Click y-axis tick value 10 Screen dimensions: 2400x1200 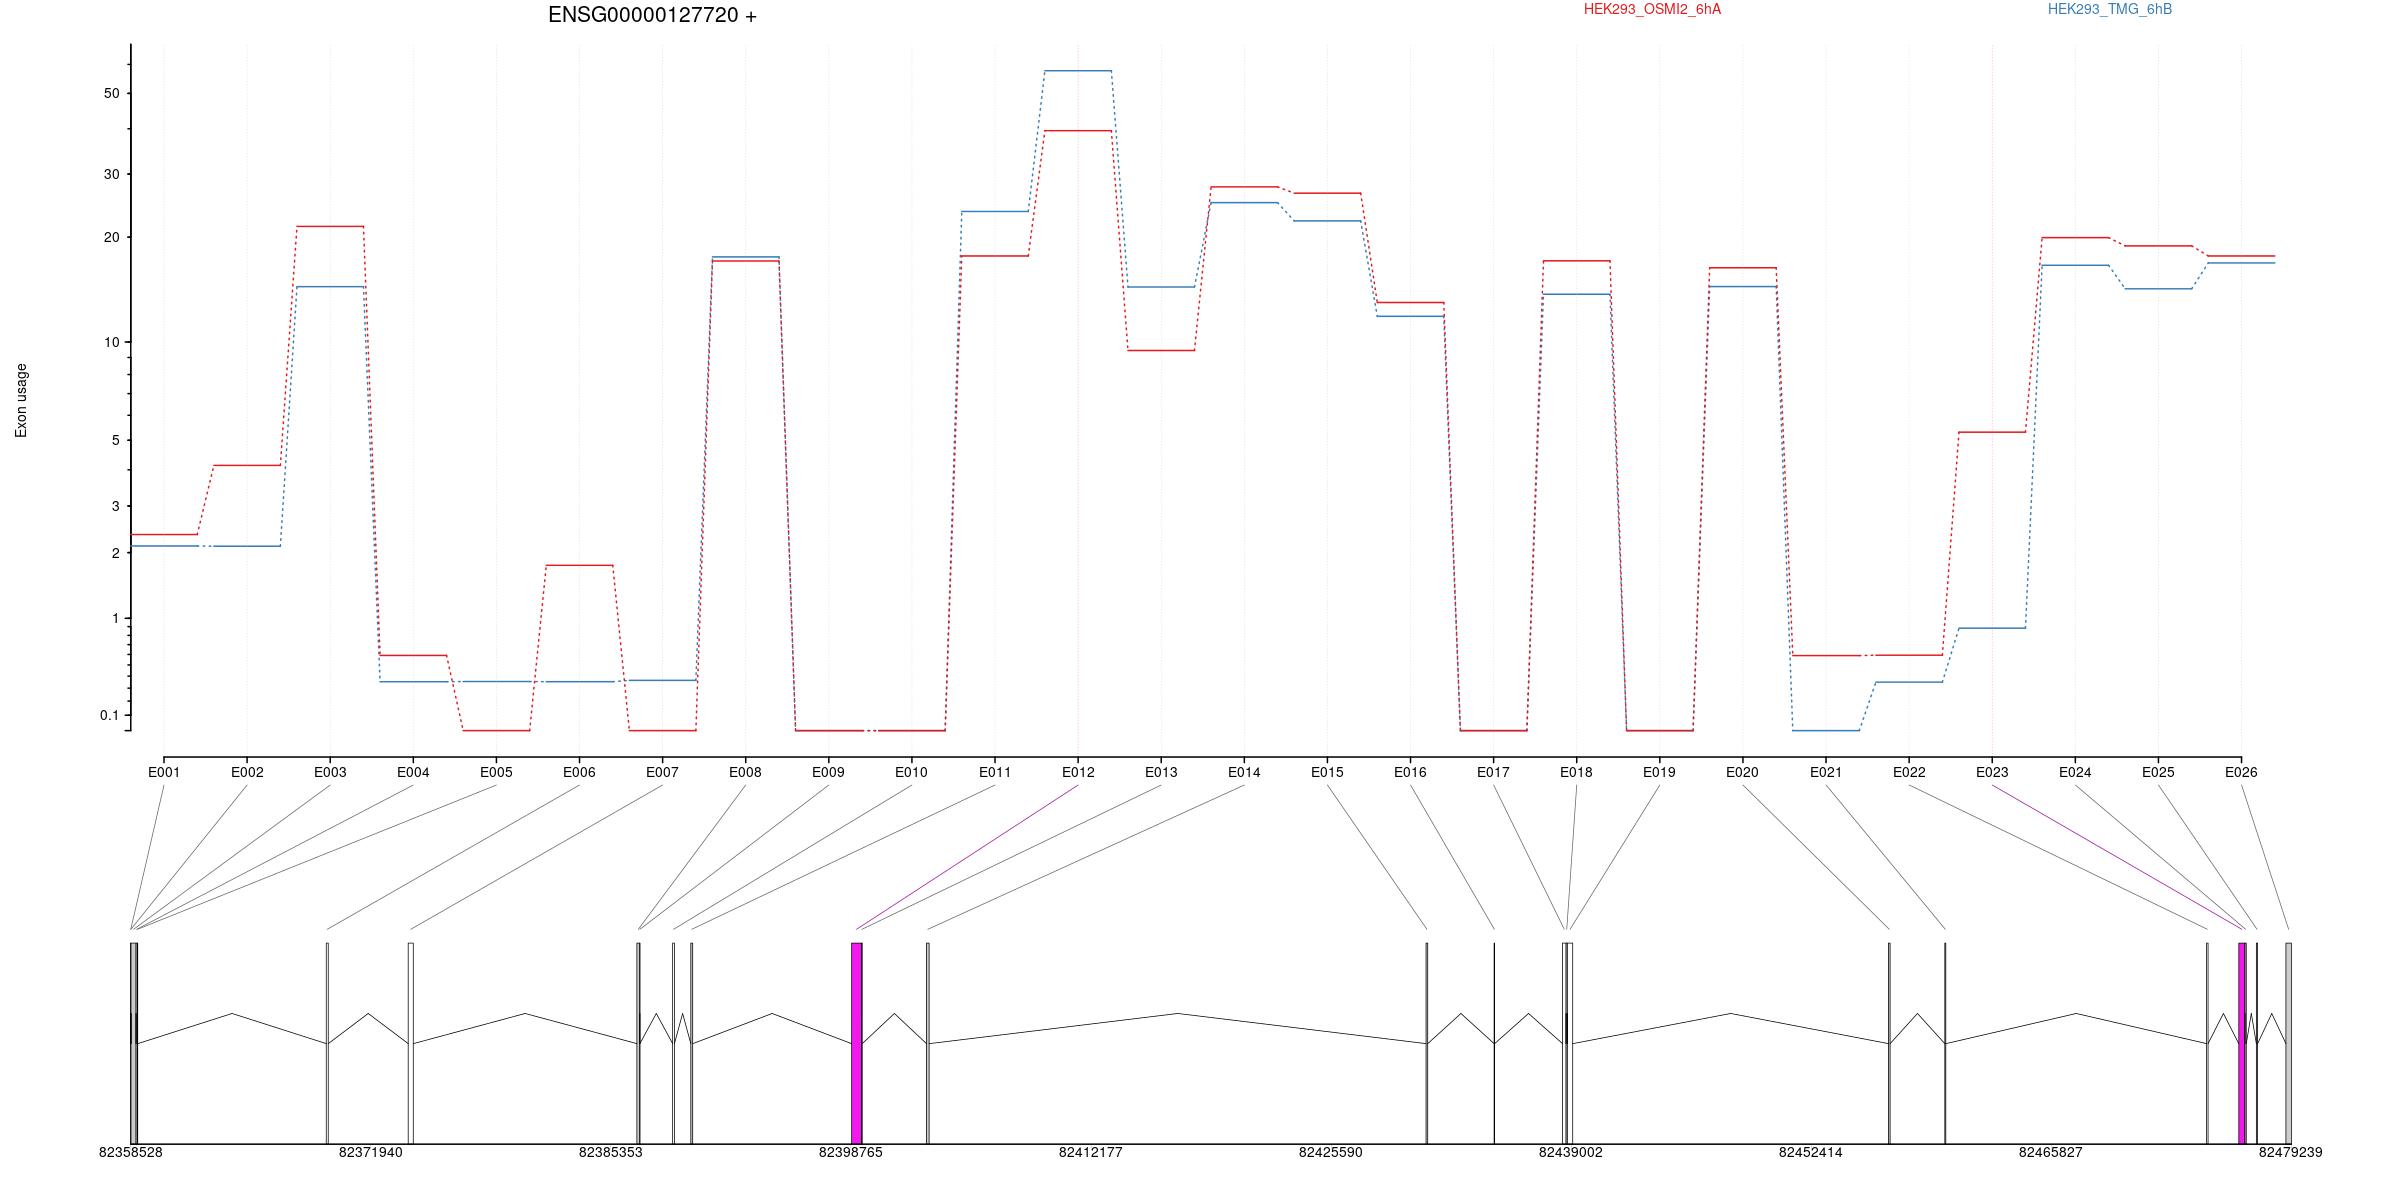[110, 342]
